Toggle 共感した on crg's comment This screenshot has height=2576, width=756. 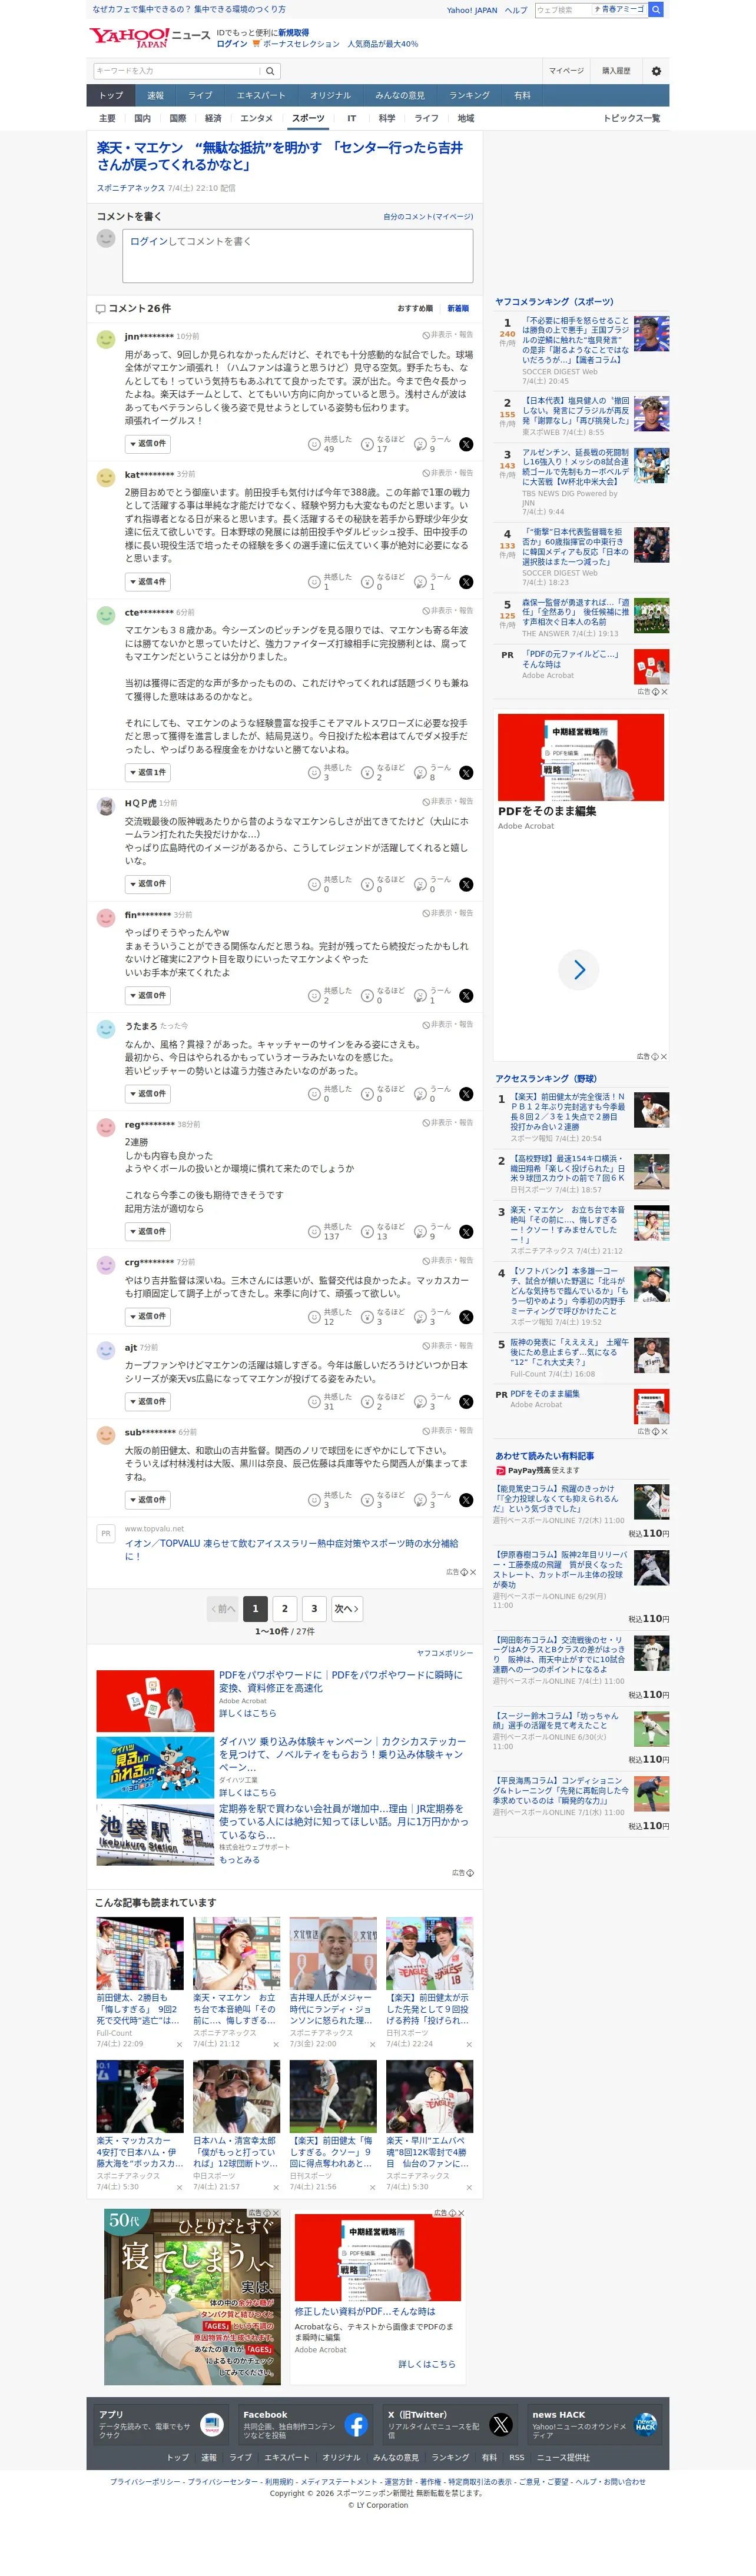point(330,1317)
